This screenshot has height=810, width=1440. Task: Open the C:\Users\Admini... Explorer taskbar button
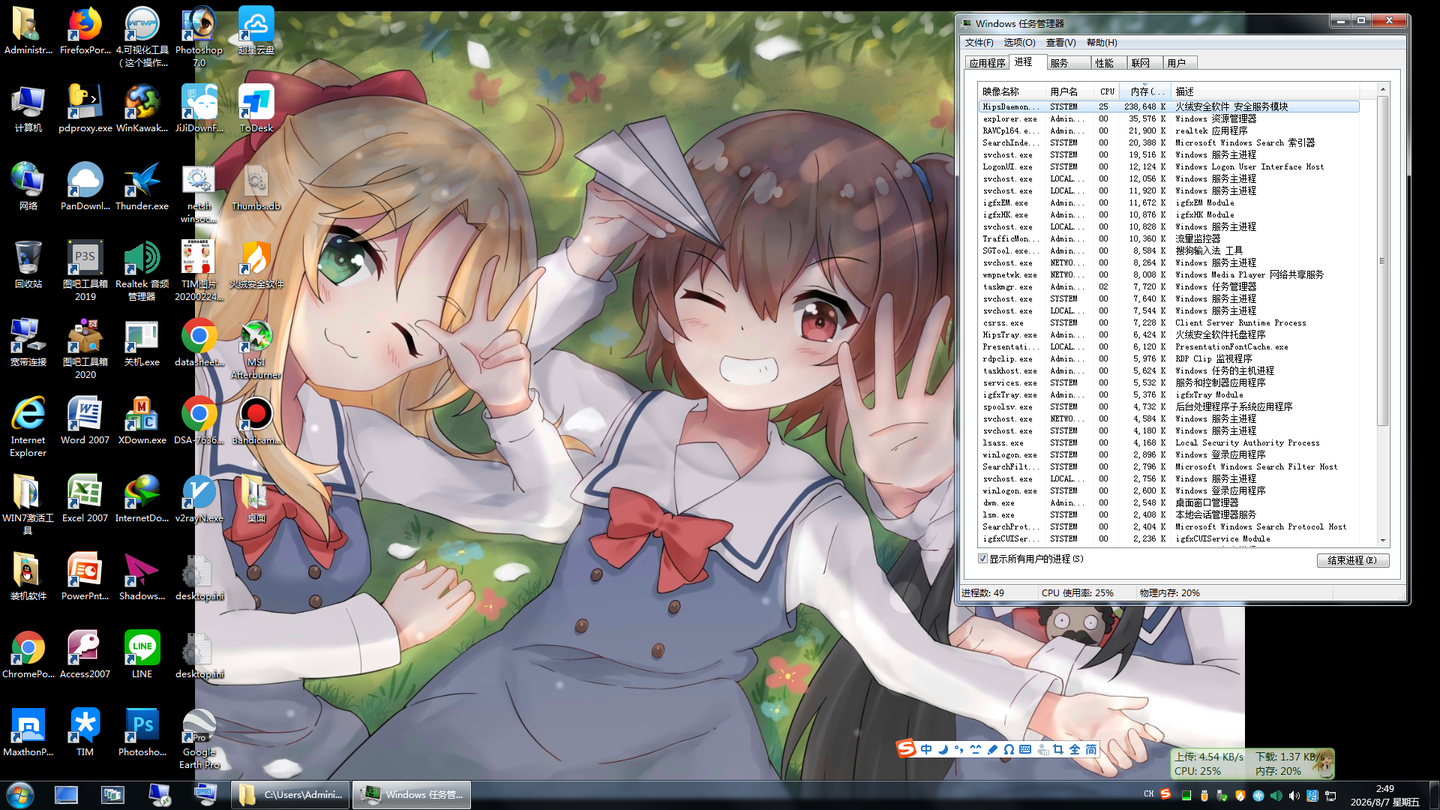coord(292,795)
